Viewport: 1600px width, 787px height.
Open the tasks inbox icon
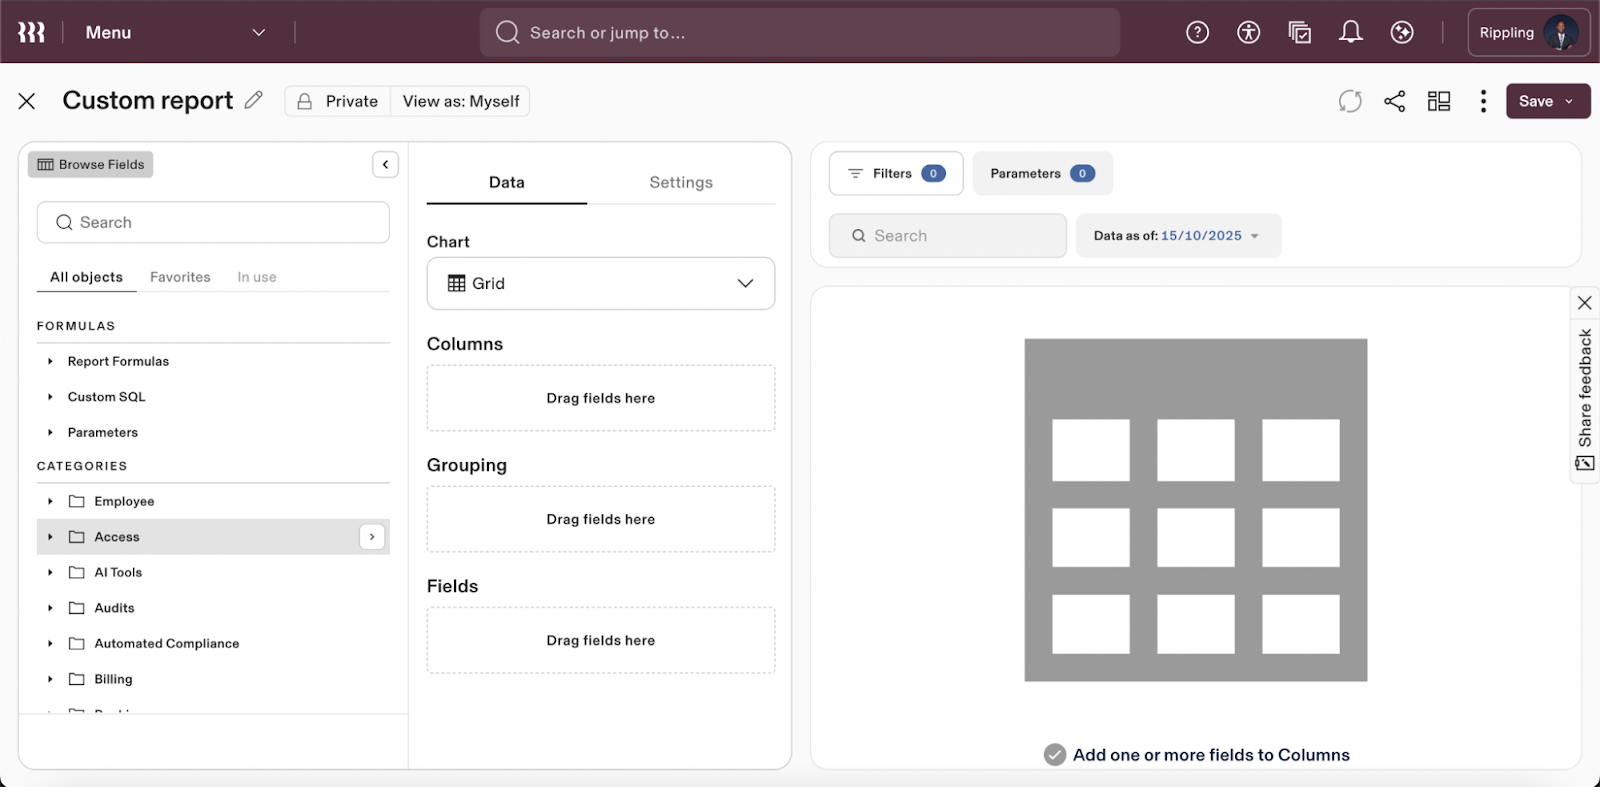coord(1299,33)
